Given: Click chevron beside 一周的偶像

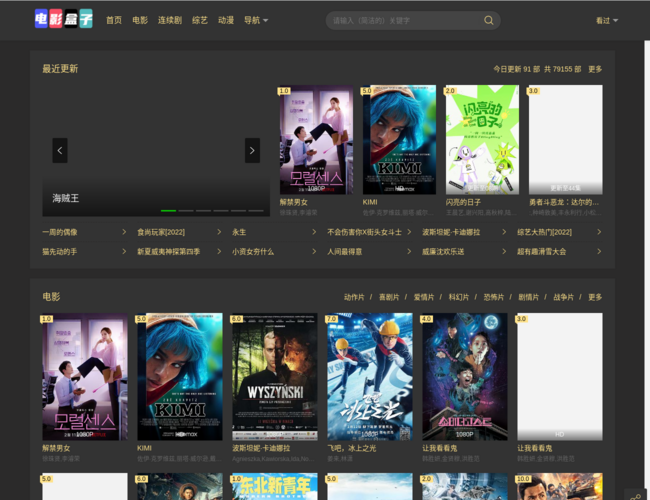Looking at the screenshot, I should point(124,232).
